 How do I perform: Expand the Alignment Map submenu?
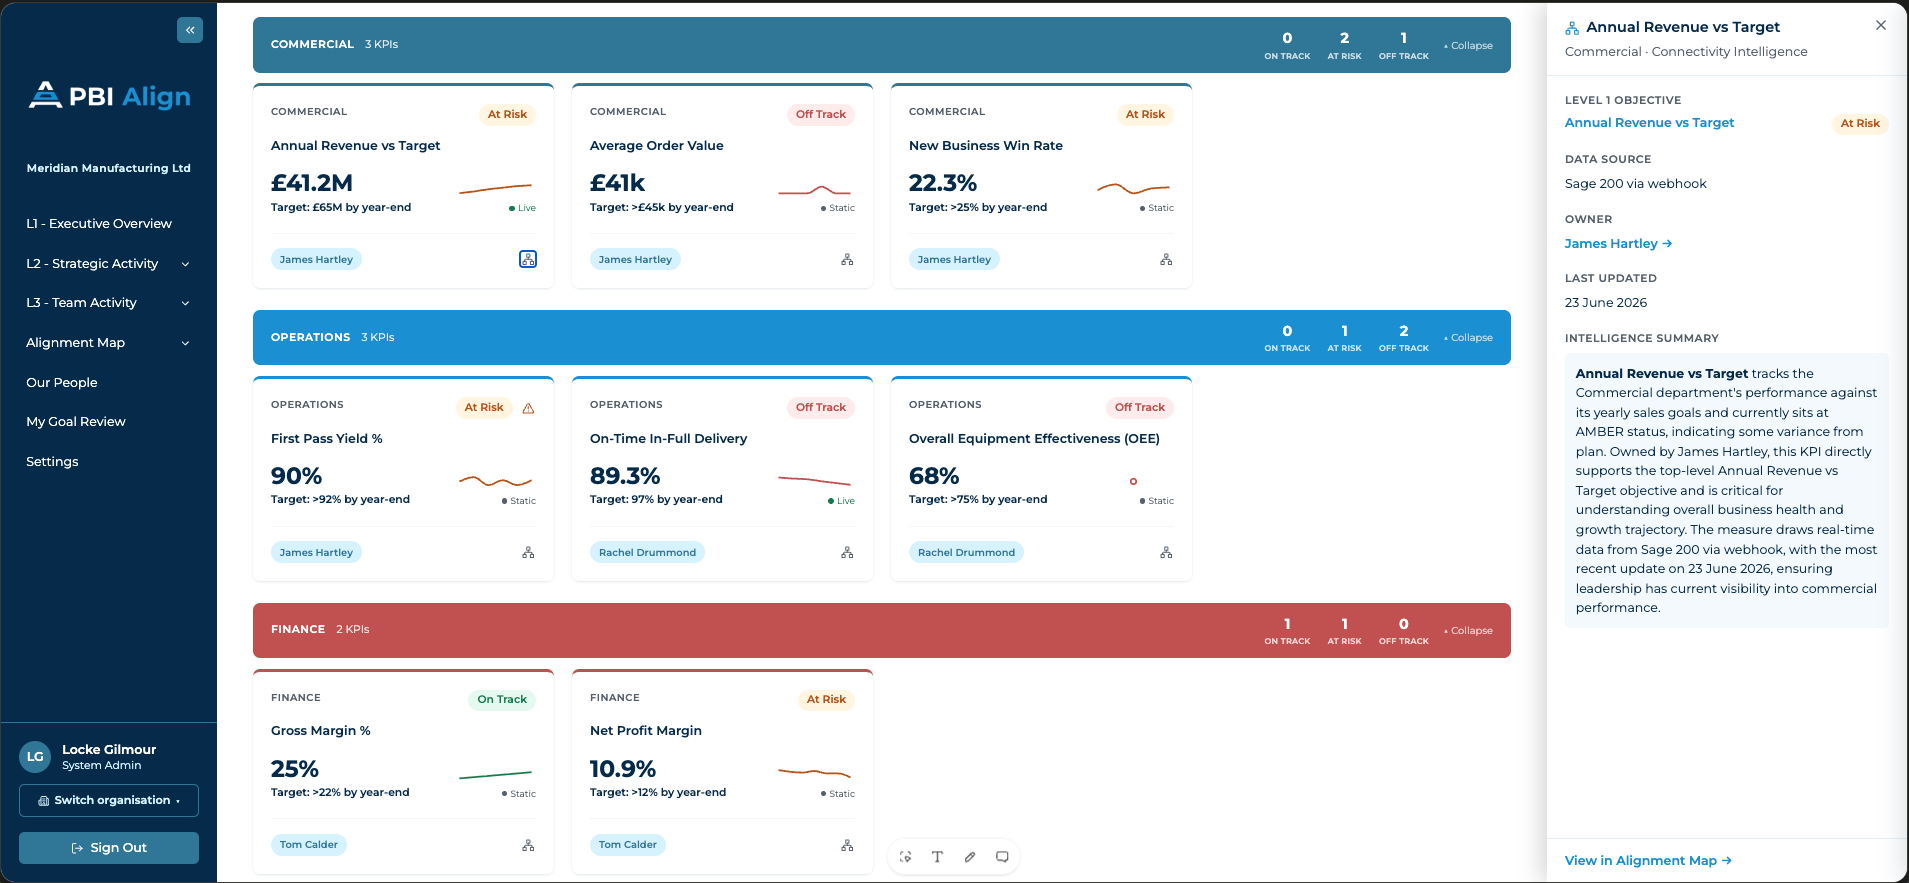tap(185, 343)
